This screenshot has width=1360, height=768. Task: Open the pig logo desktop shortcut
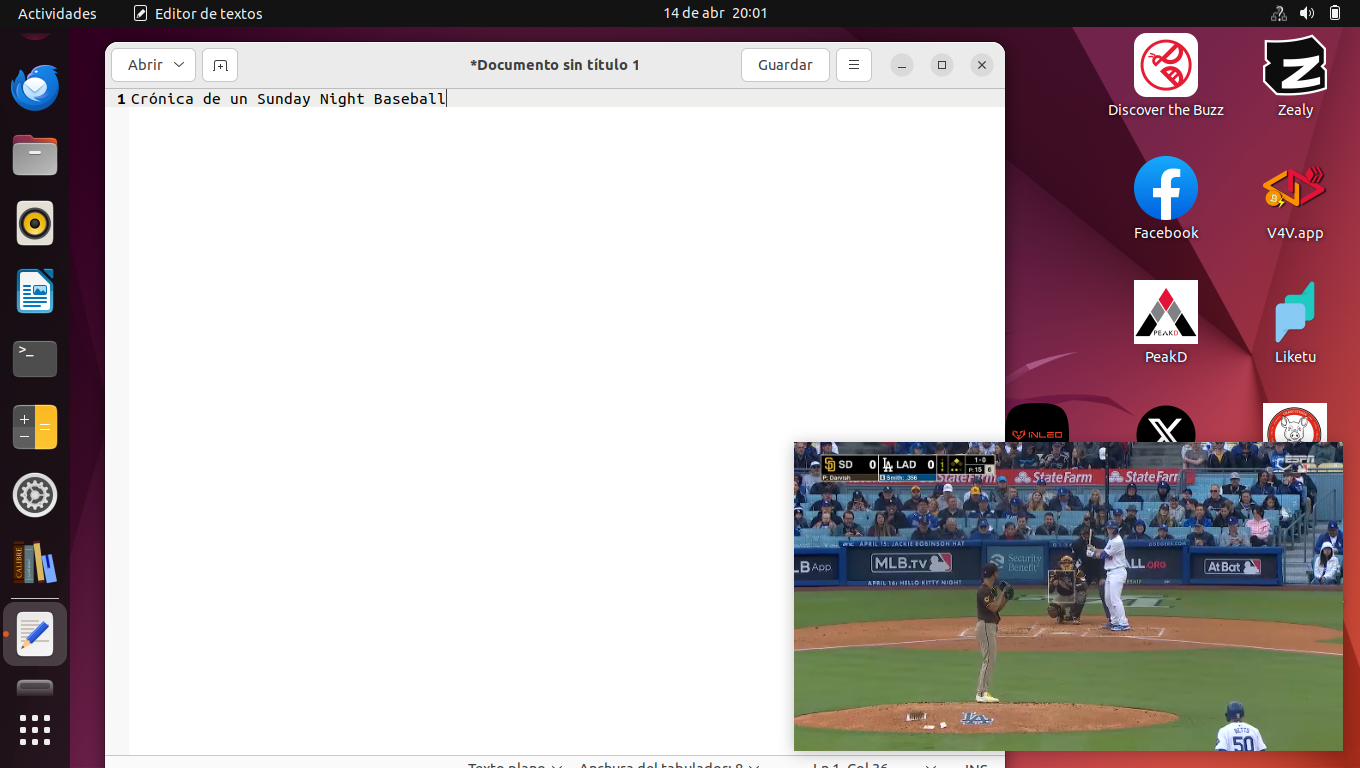tap(1295, 423)
